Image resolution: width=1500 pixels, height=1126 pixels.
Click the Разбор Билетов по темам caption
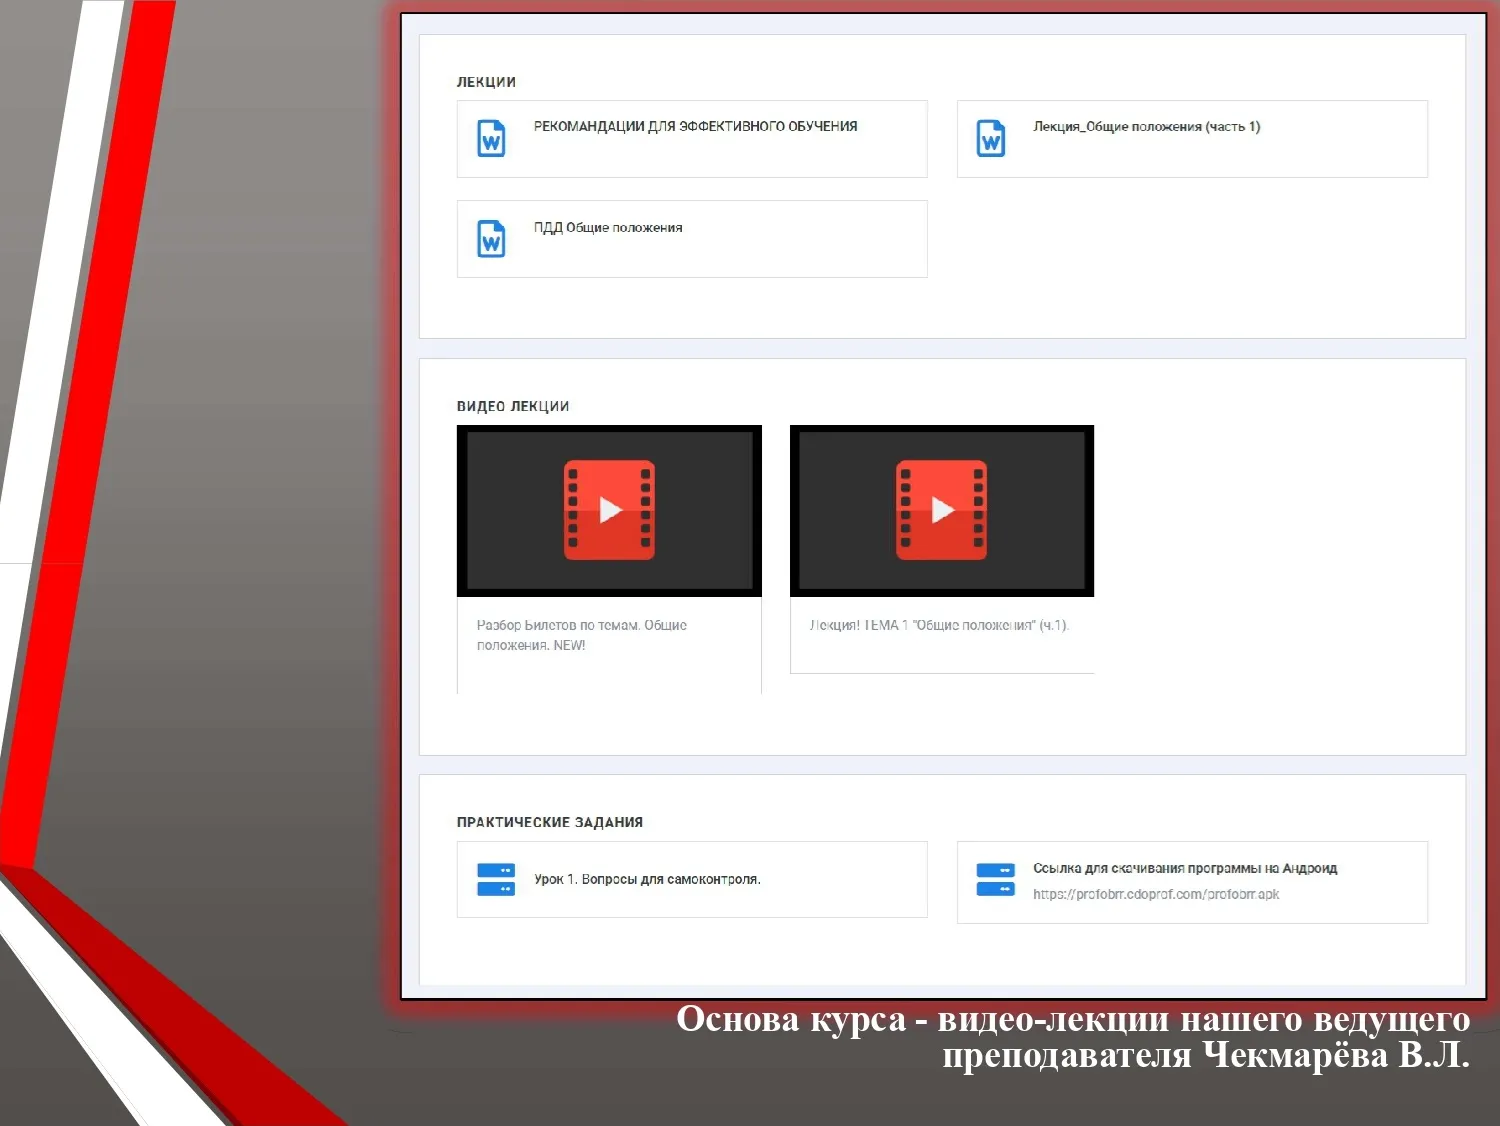point(582,635)
